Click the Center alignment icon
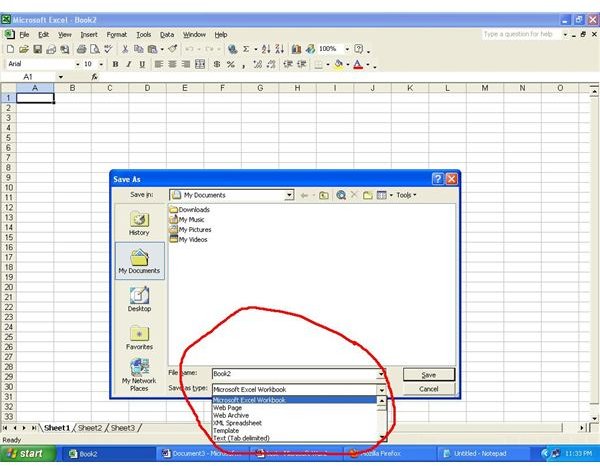Viewport: 600px width, 466px height. [172, 64]
